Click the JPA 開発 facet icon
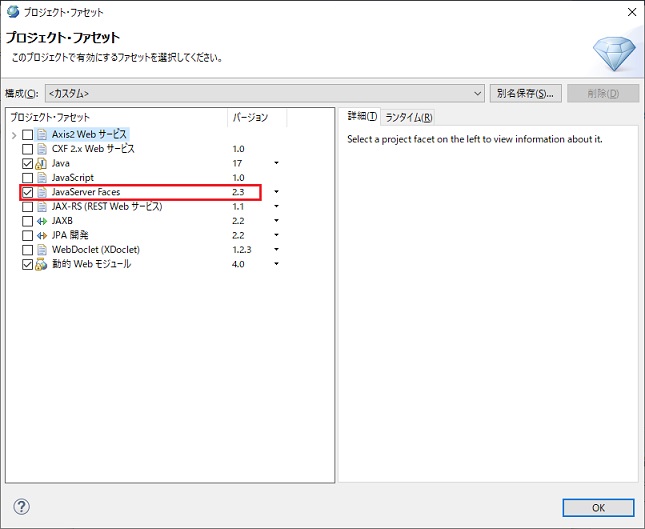Image resolution: width=645 pixels, height=529 pixels. tap(42, 235)
